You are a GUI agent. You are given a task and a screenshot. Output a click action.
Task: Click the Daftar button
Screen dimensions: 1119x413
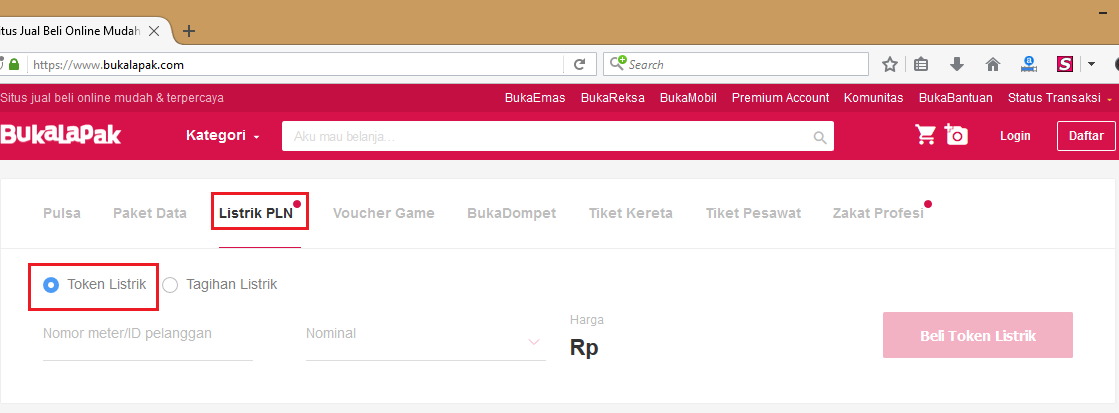coord(1086,136)
